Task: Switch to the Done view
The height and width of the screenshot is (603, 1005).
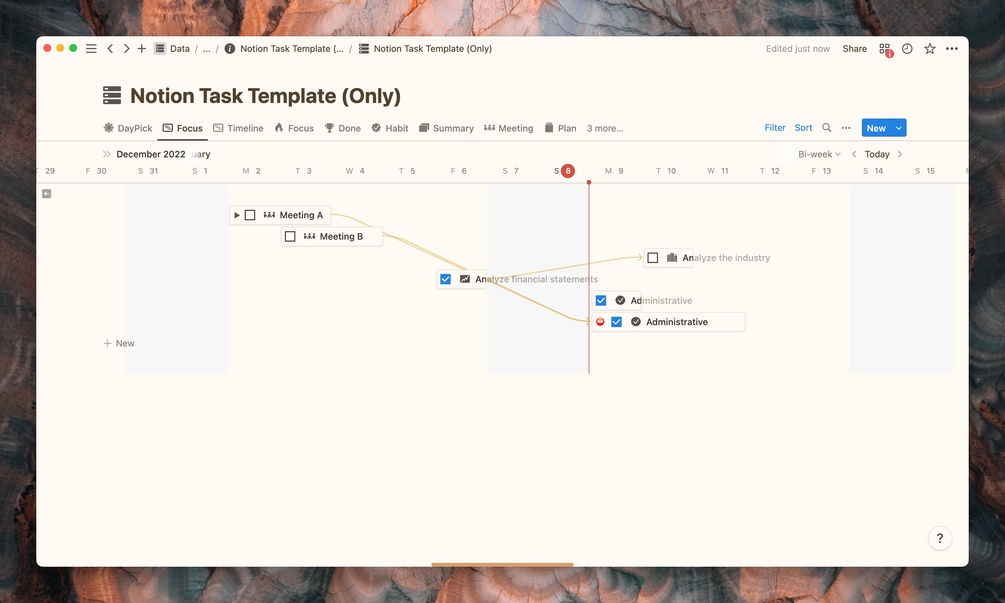Action: 342,128
